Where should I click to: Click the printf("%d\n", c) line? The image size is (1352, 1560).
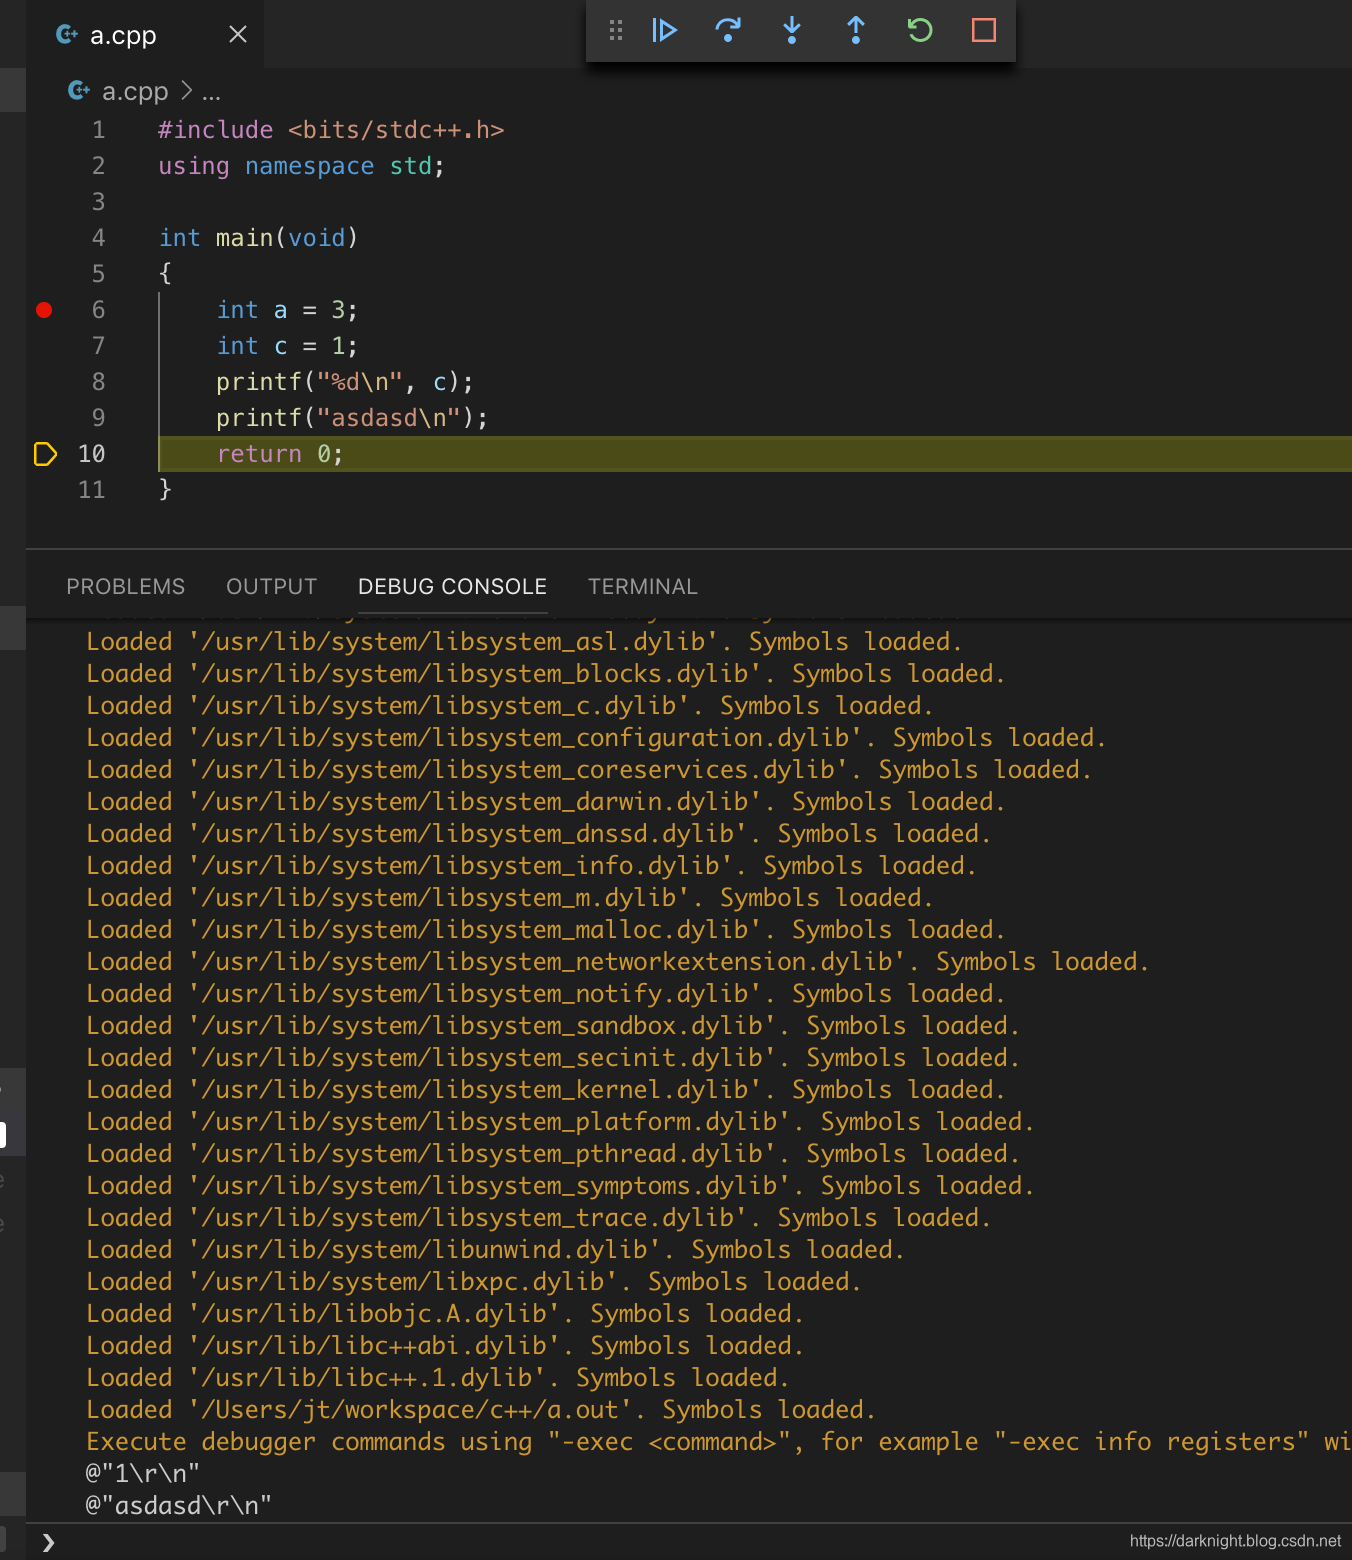pos(345,382)
